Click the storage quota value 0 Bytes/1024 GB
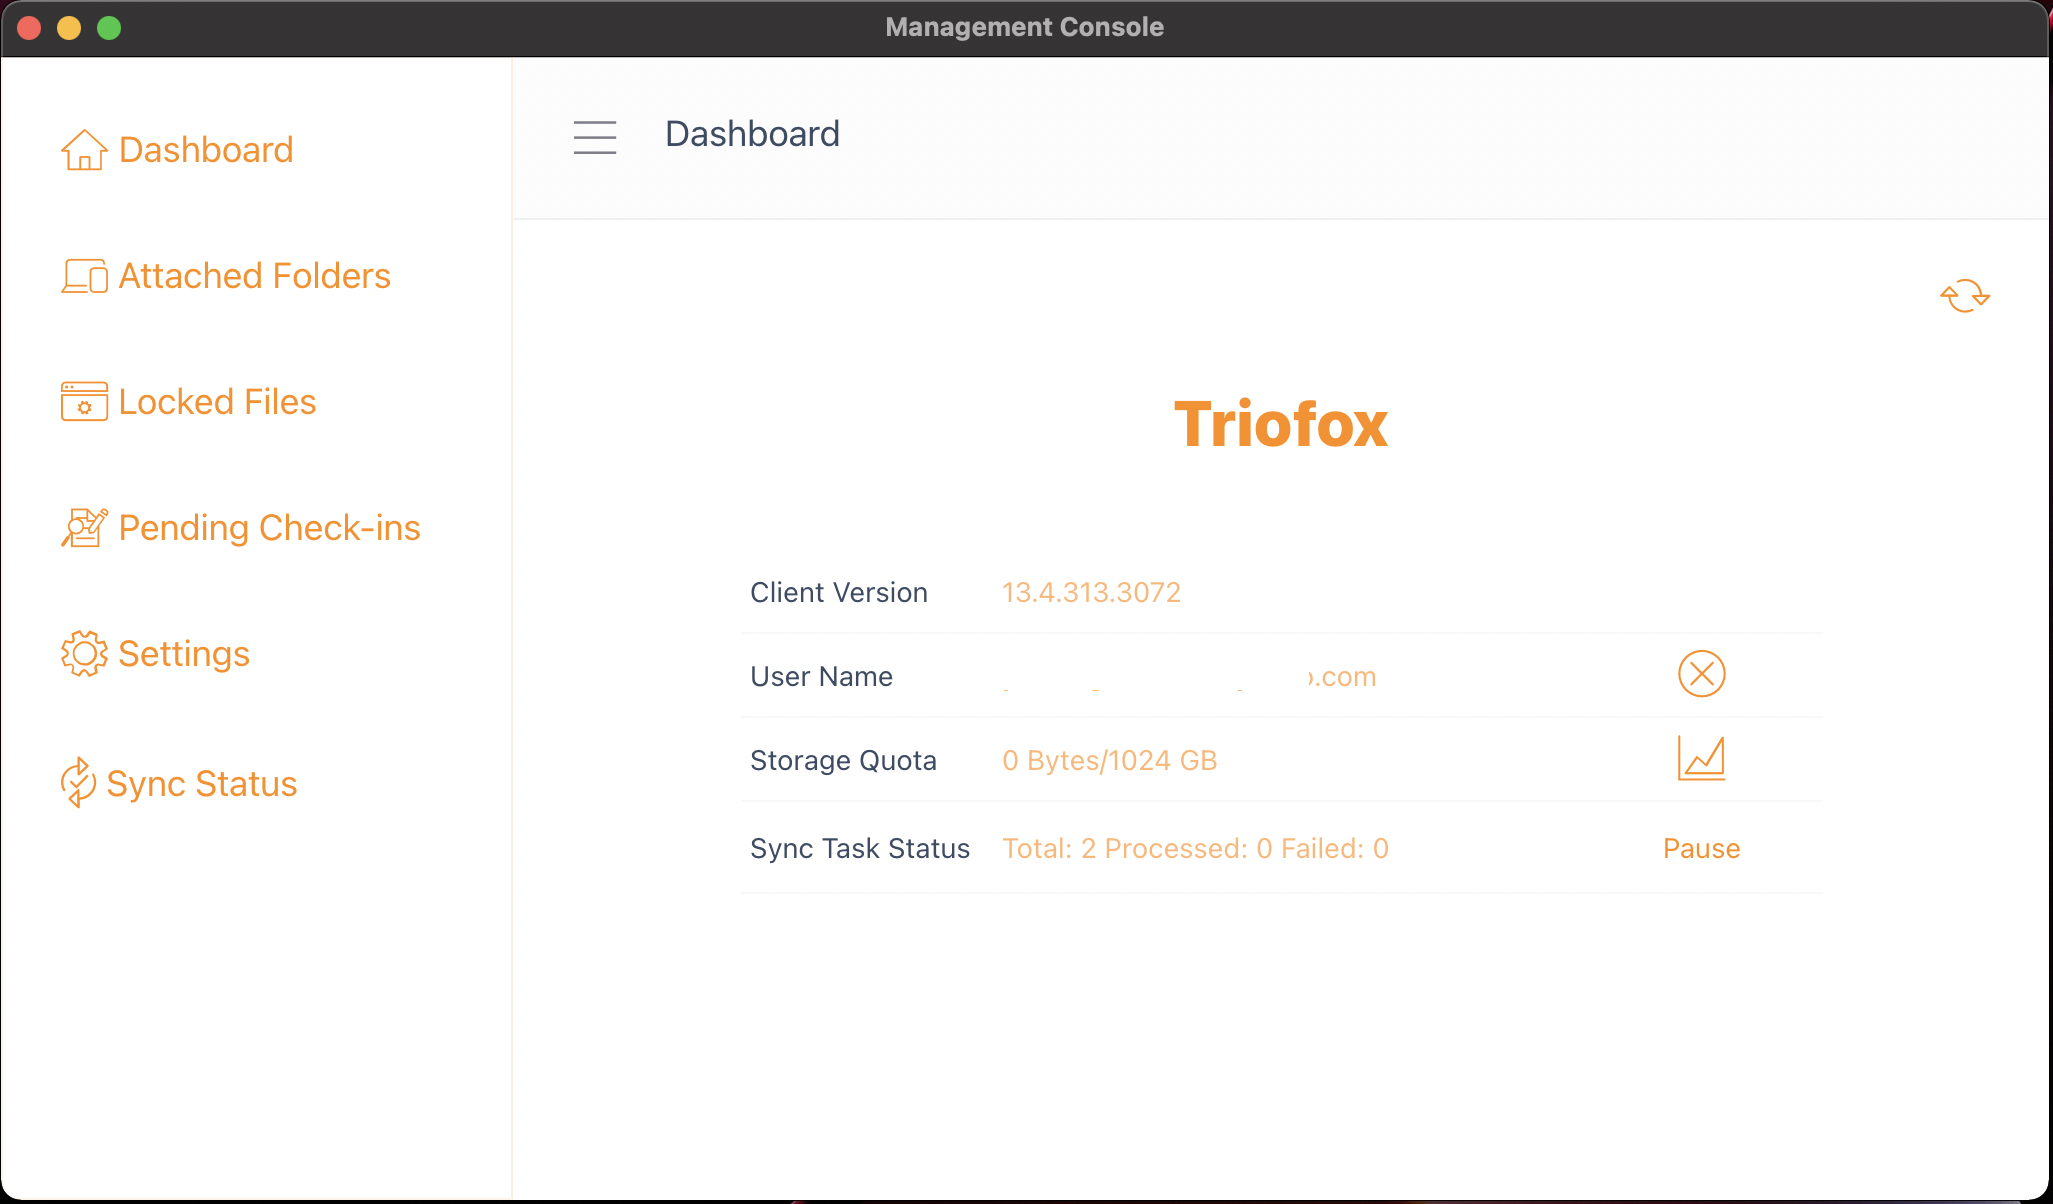The height and width of the screenshot is (1204, 2053). [x=1110, y=761]
